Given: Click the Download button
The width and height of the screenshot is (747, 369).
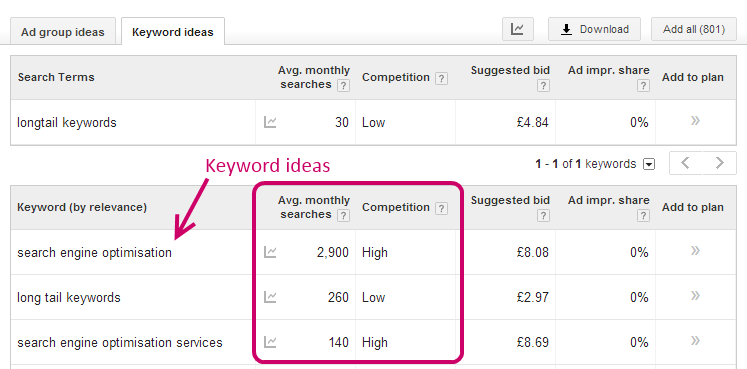Looking at the screenshot, I should [x=594, y=30].
